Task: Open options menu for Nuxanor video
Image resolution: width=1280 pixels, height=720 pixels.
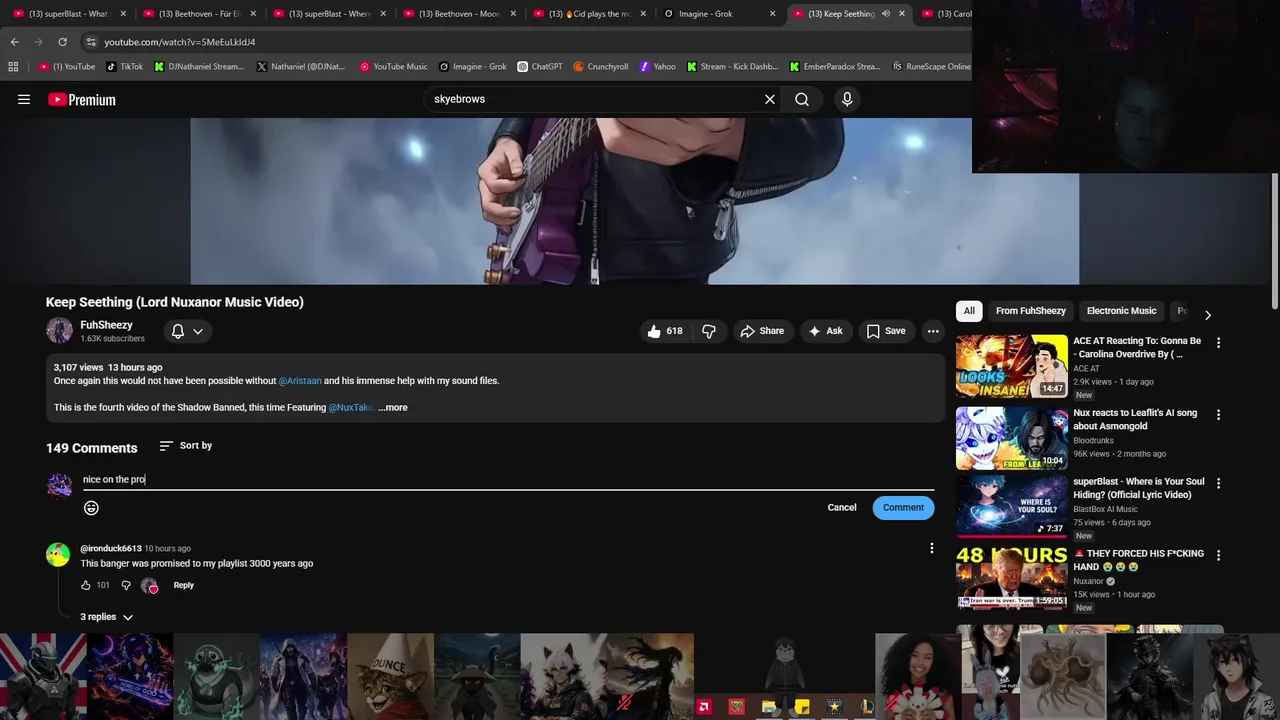Action: pyautogui.click(x=1218, y=555)
